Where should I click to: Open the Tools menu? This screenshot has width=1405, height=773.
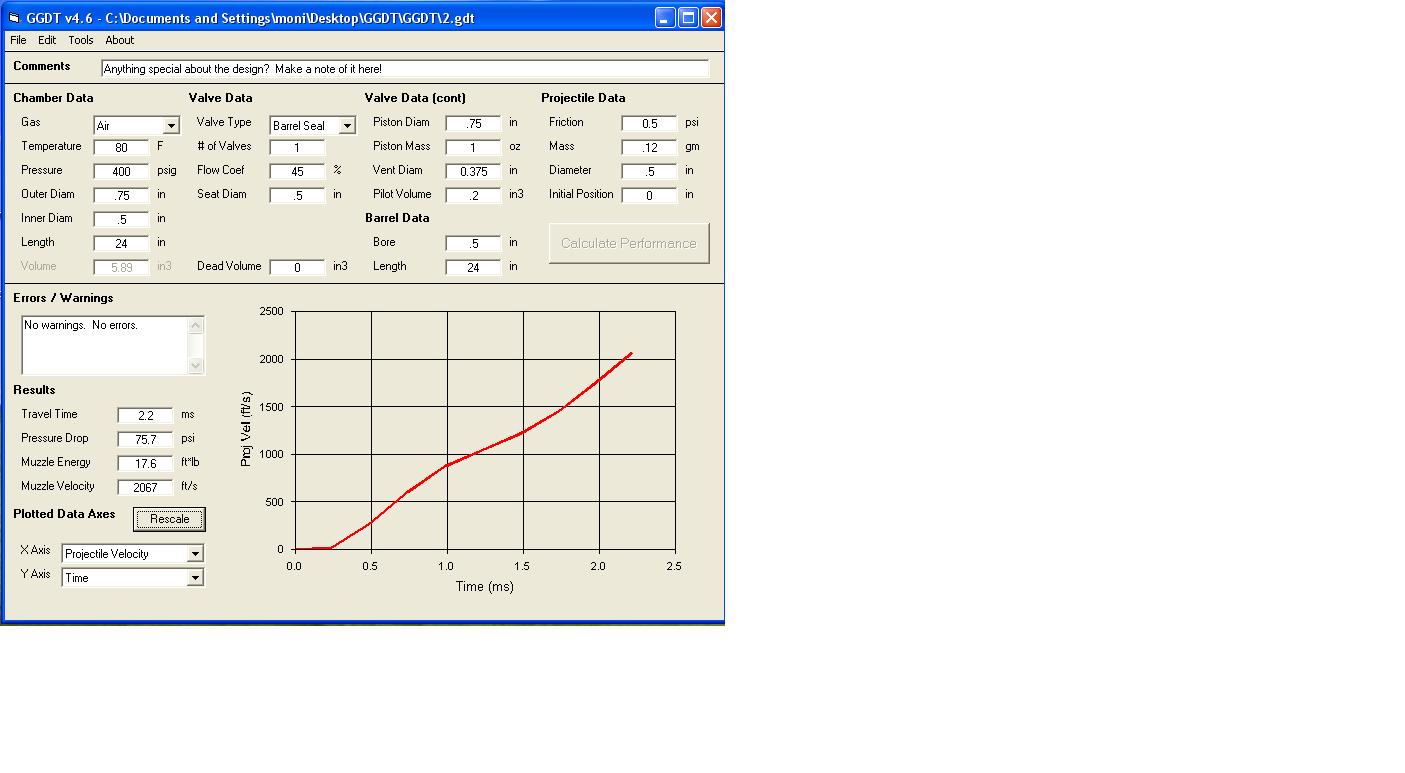coord(81,40)
